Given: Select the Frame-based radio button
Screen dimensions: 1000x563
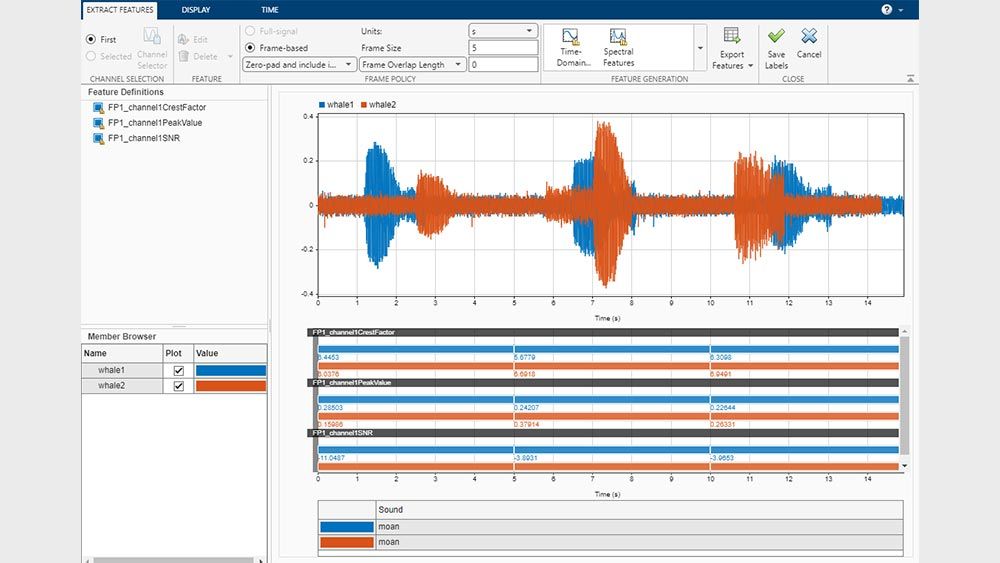Looking at the screenshot, I should (x=250, y=47).
